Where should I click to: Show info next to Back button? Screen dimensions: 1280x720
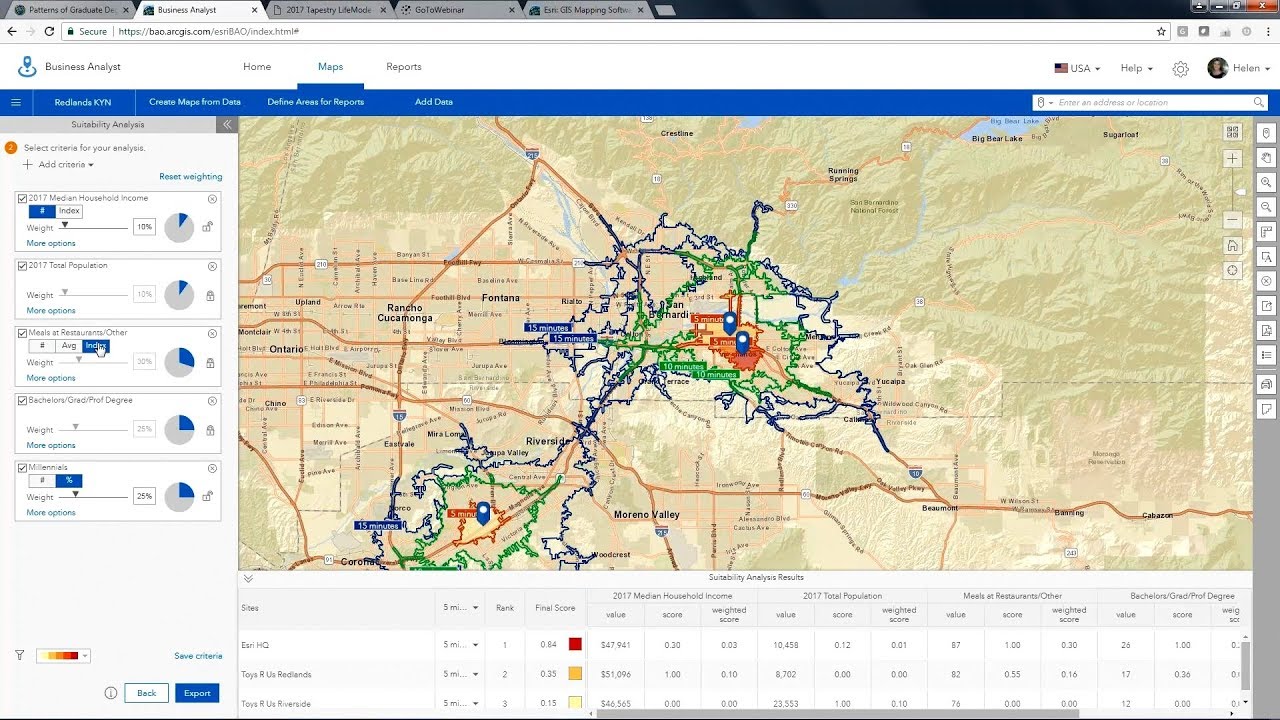(x=111, y=693)
